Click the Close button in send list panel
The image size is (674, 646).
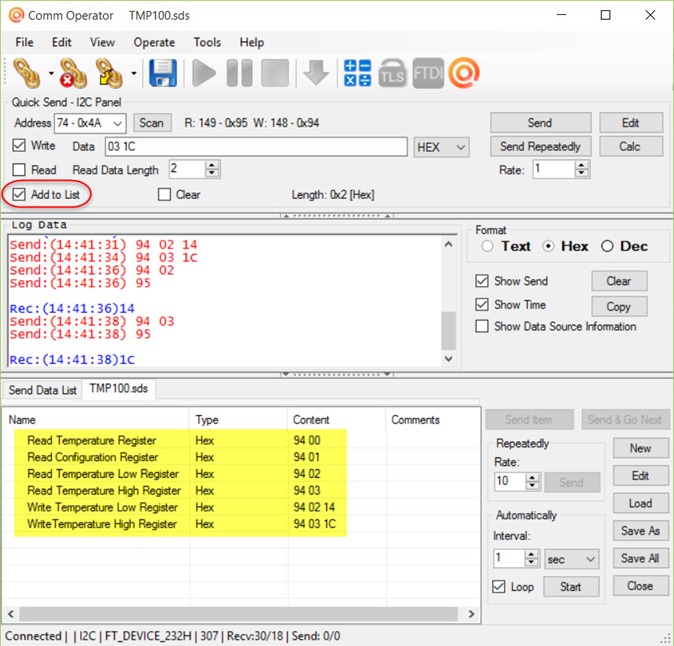pyautogui.click(x=640, y=586)
